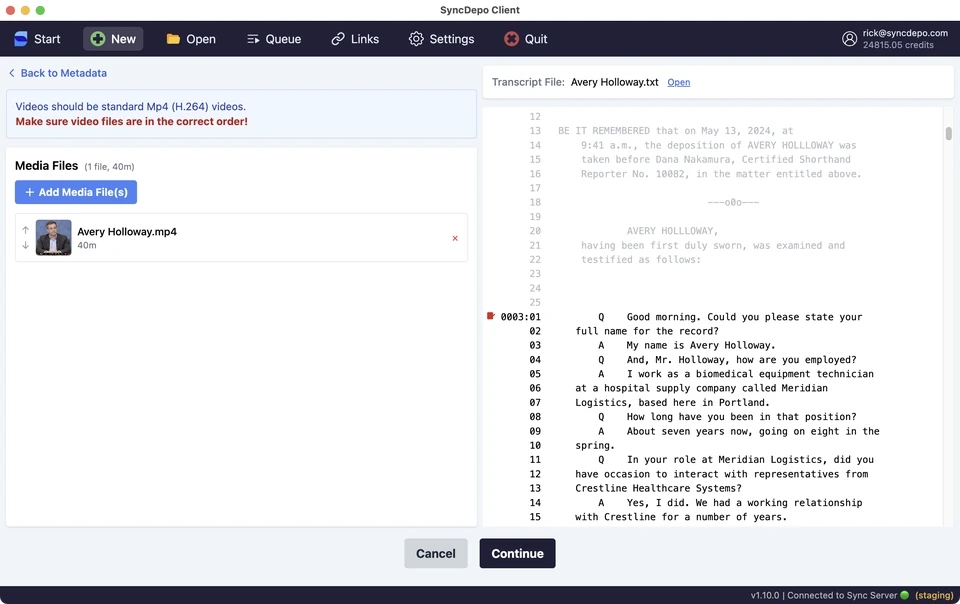
Task: Click the Avery Holloway.mp4 video thumbnail
Action: [x=53, y=237]
